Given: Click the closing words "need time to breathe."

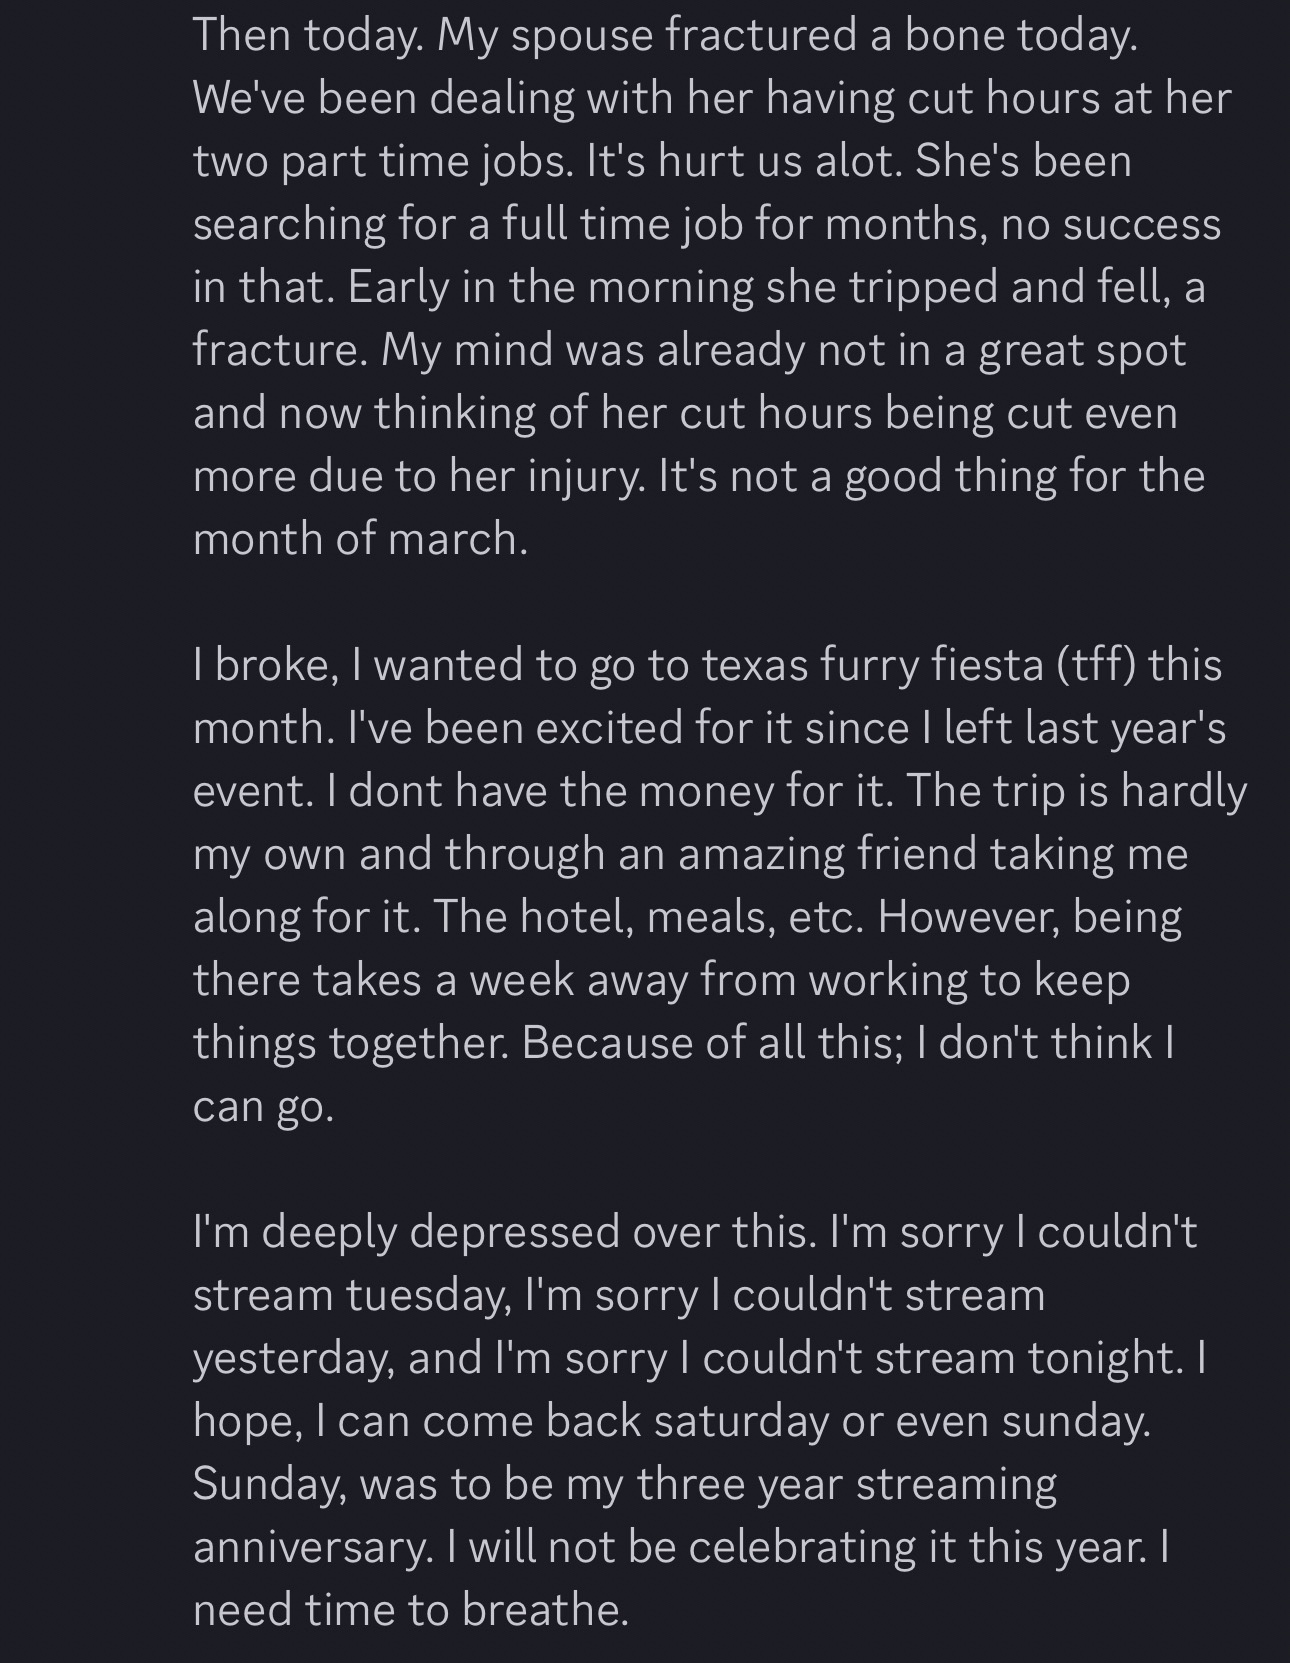Looking at the screenshot, I should tap(410, 1610).
